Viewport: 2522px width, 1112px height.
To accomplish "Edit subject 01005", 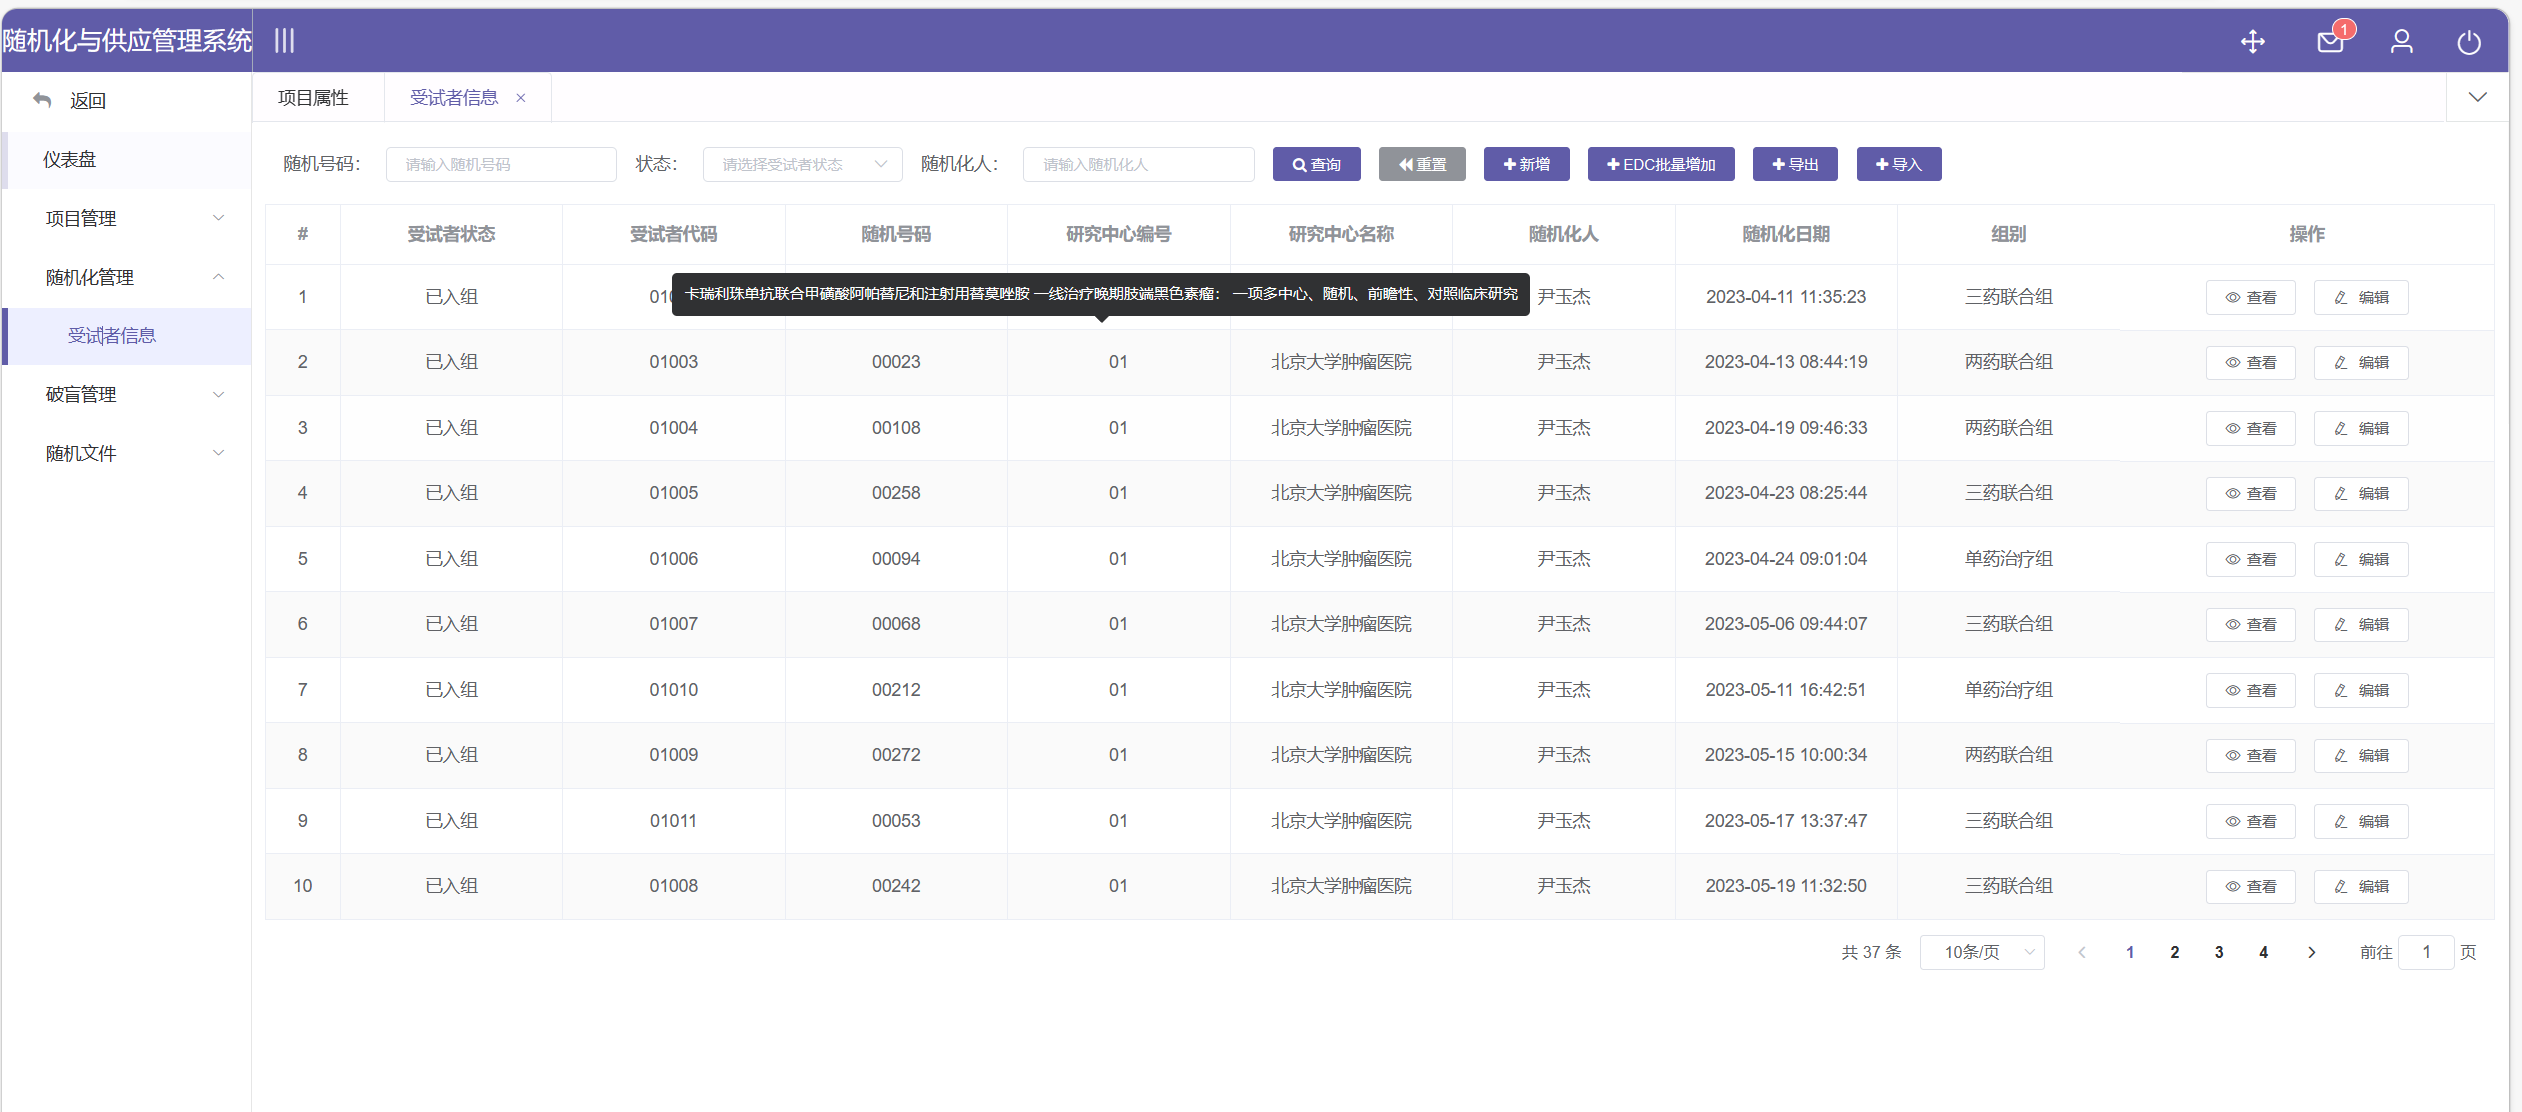I will click(2361, 493).
